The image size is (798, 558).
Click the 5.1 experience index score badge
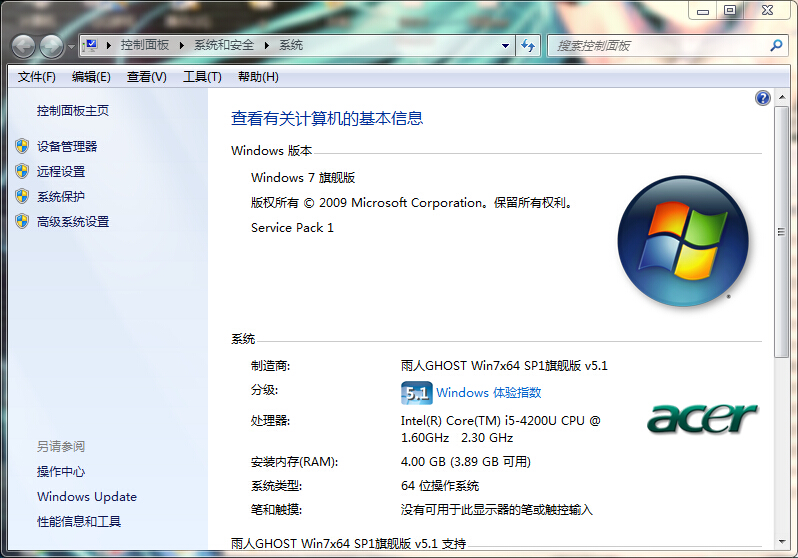point(417,393)
